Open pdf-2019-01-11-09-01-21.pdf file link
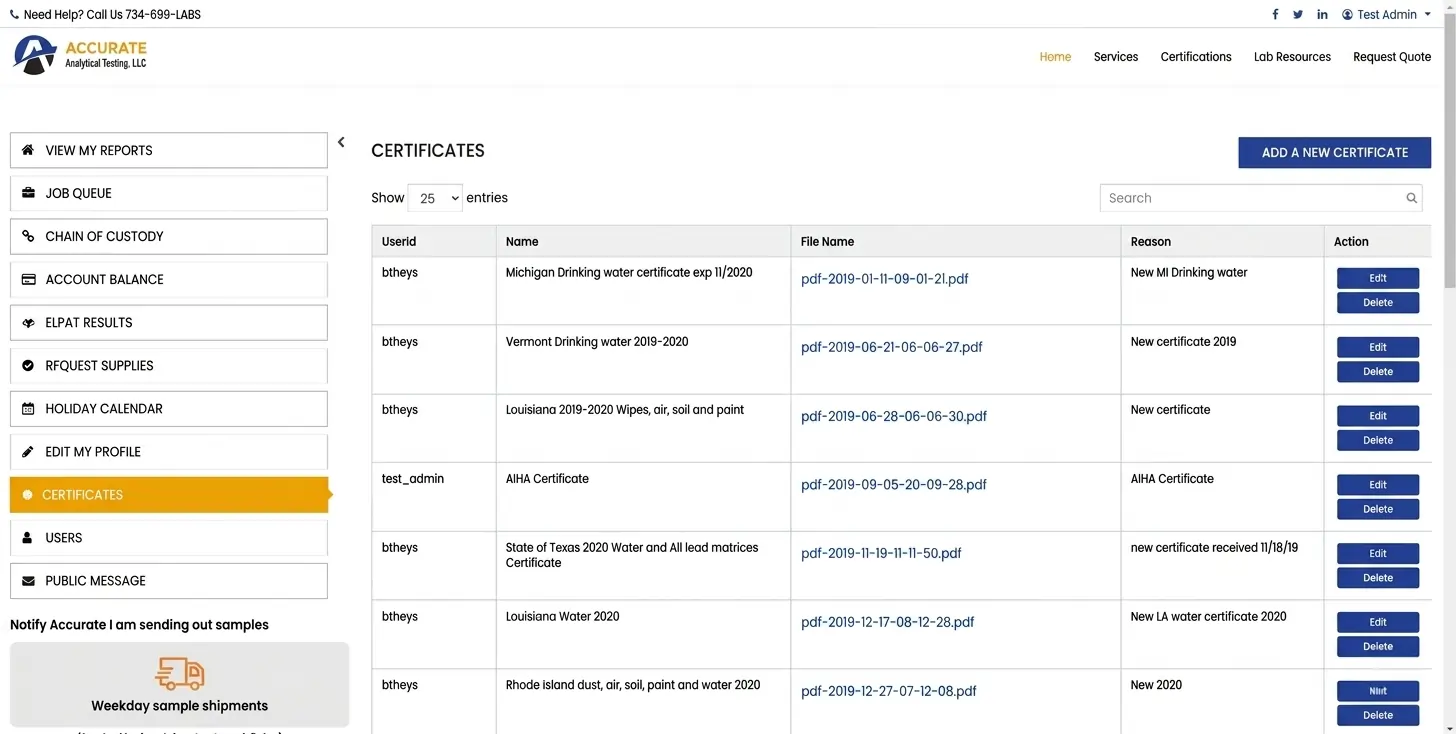Viewport: 1456px width, 734px height. coord(884,279)
